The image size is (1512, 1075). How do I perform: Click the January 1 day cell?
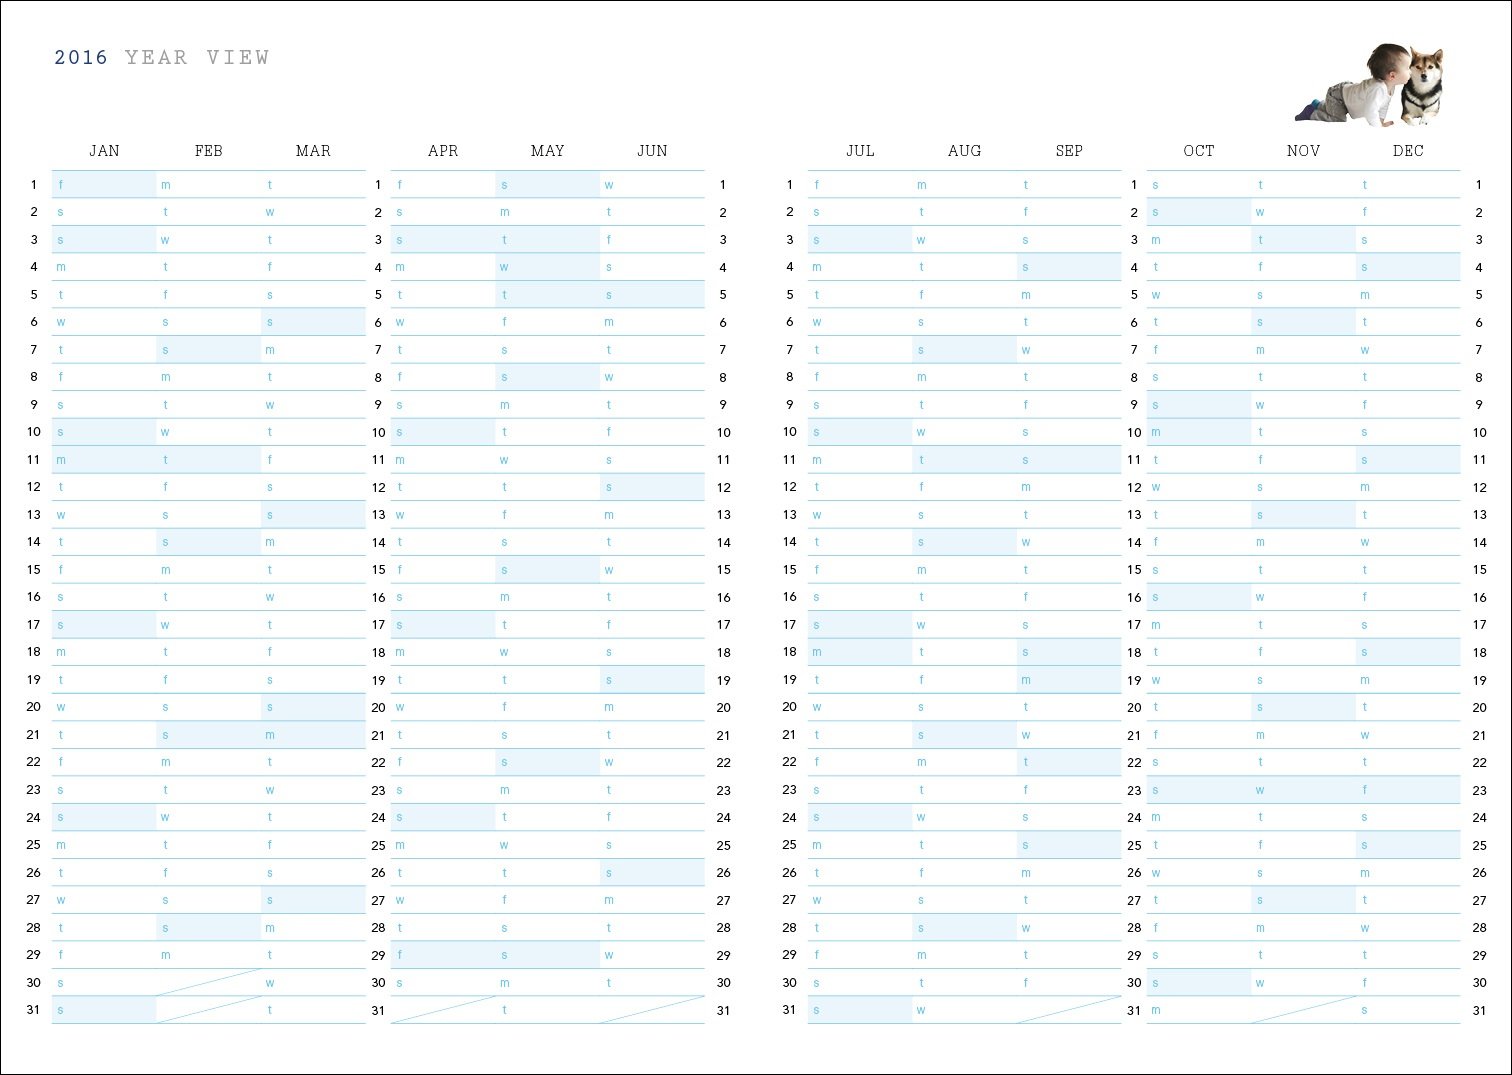(x=104, y=185)
